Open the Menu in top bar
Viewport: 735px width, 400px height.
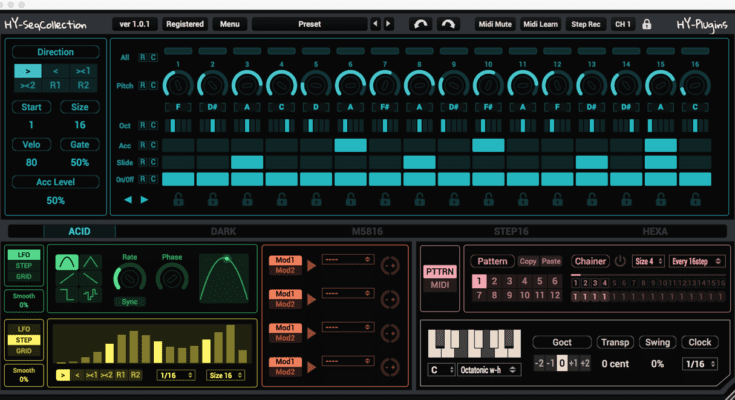point(229,23)
